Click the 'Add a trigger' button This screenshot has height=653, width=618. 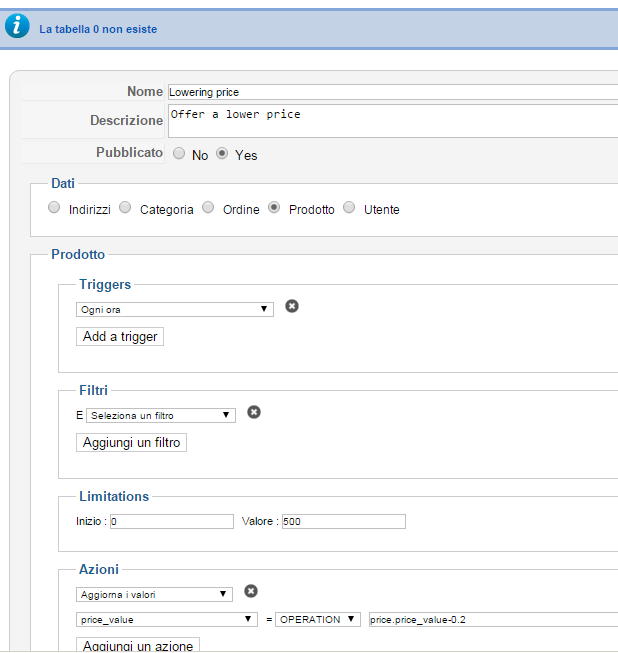[x=120, y=336]
